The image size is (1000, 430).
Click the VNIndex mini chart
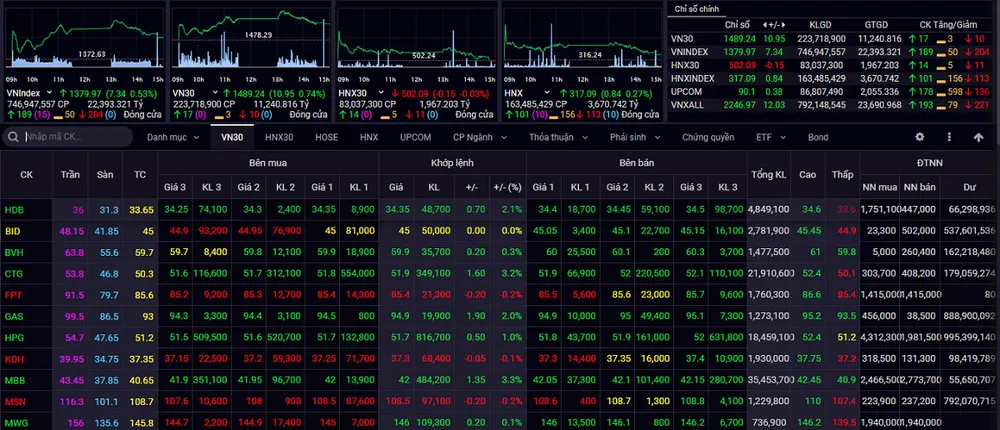point(82,45)
